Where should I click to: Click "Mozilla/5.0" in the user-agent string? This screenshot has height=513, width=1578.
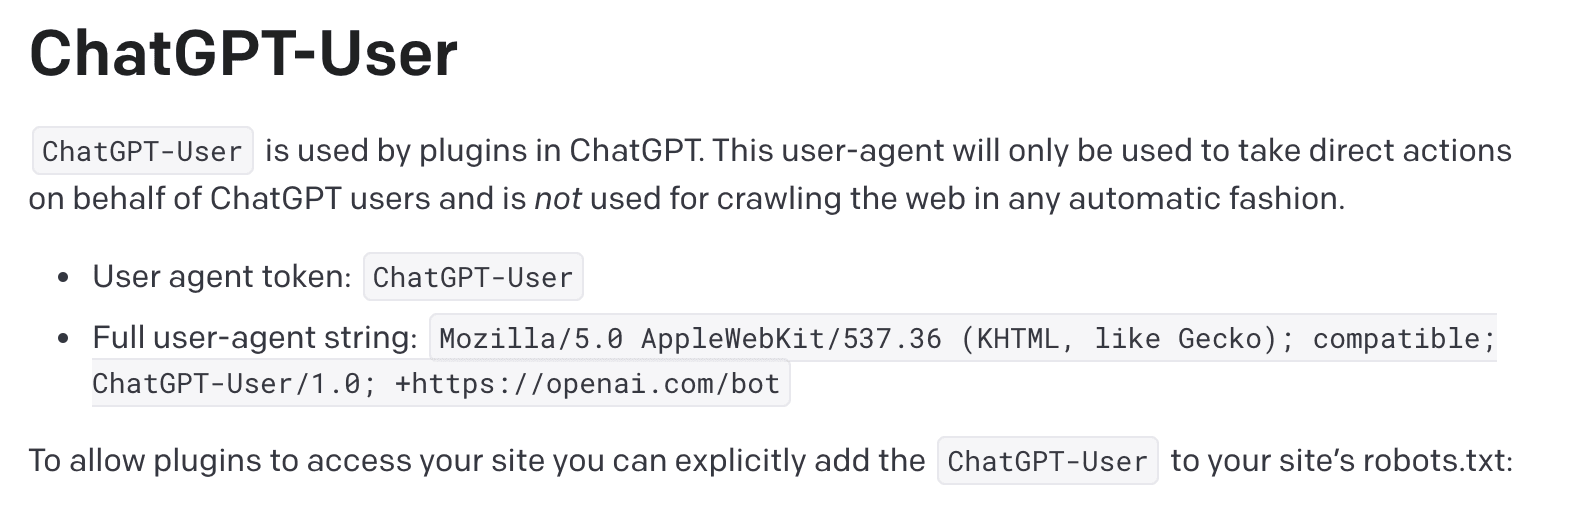(x=531, y=339)
